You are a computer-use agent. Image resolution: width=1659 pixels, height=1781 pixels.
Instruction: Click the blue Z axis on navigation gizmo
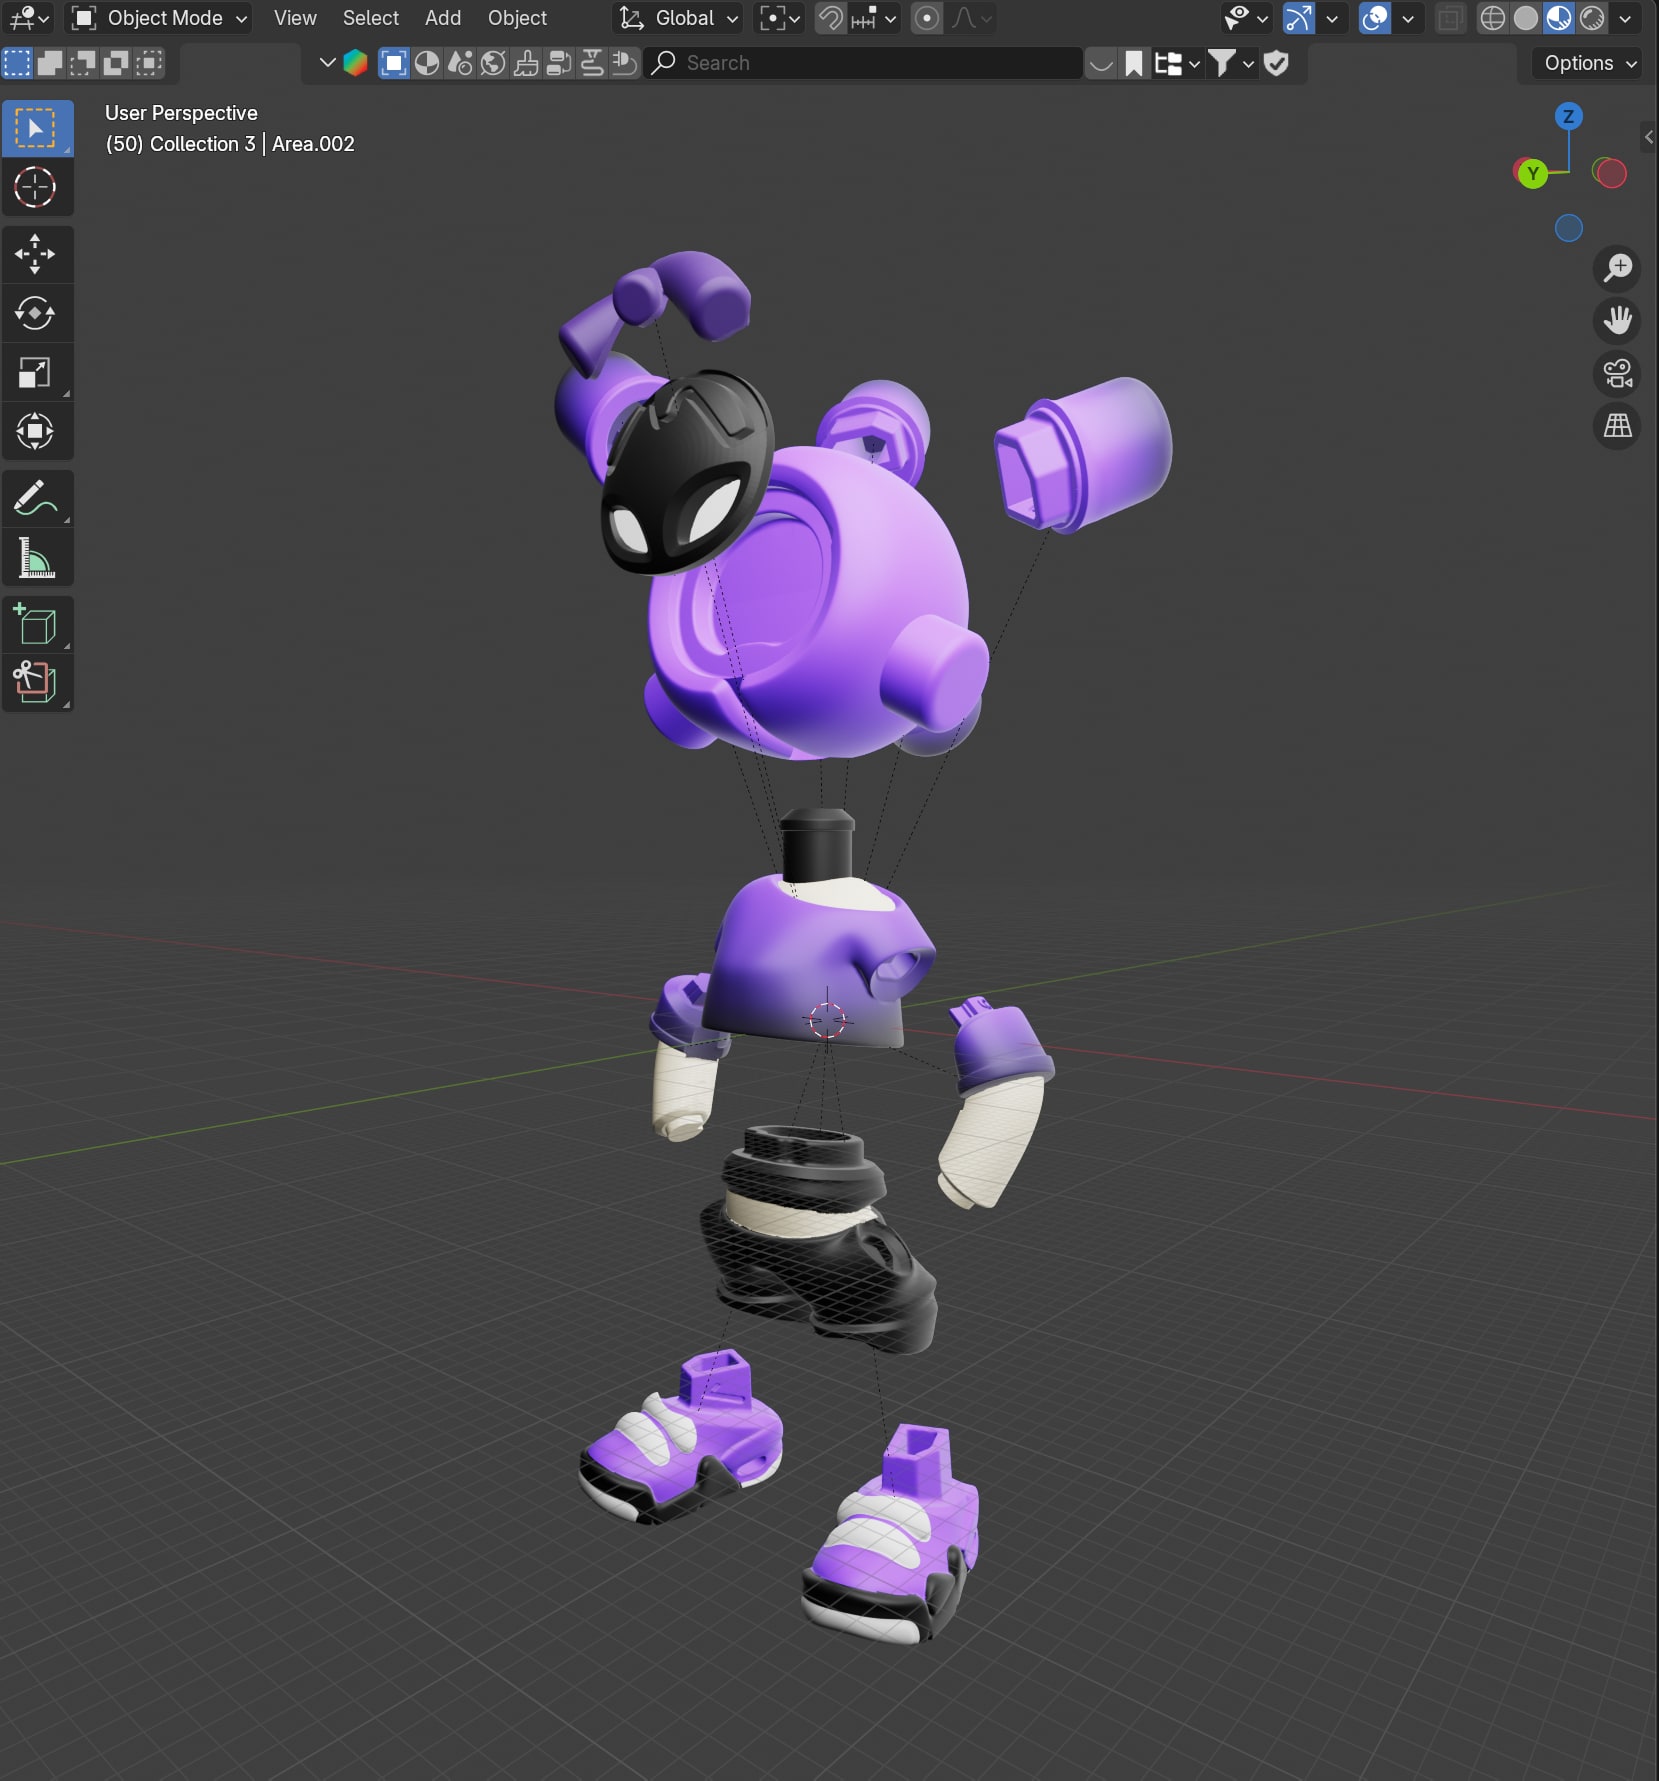tap(1568, 116)
